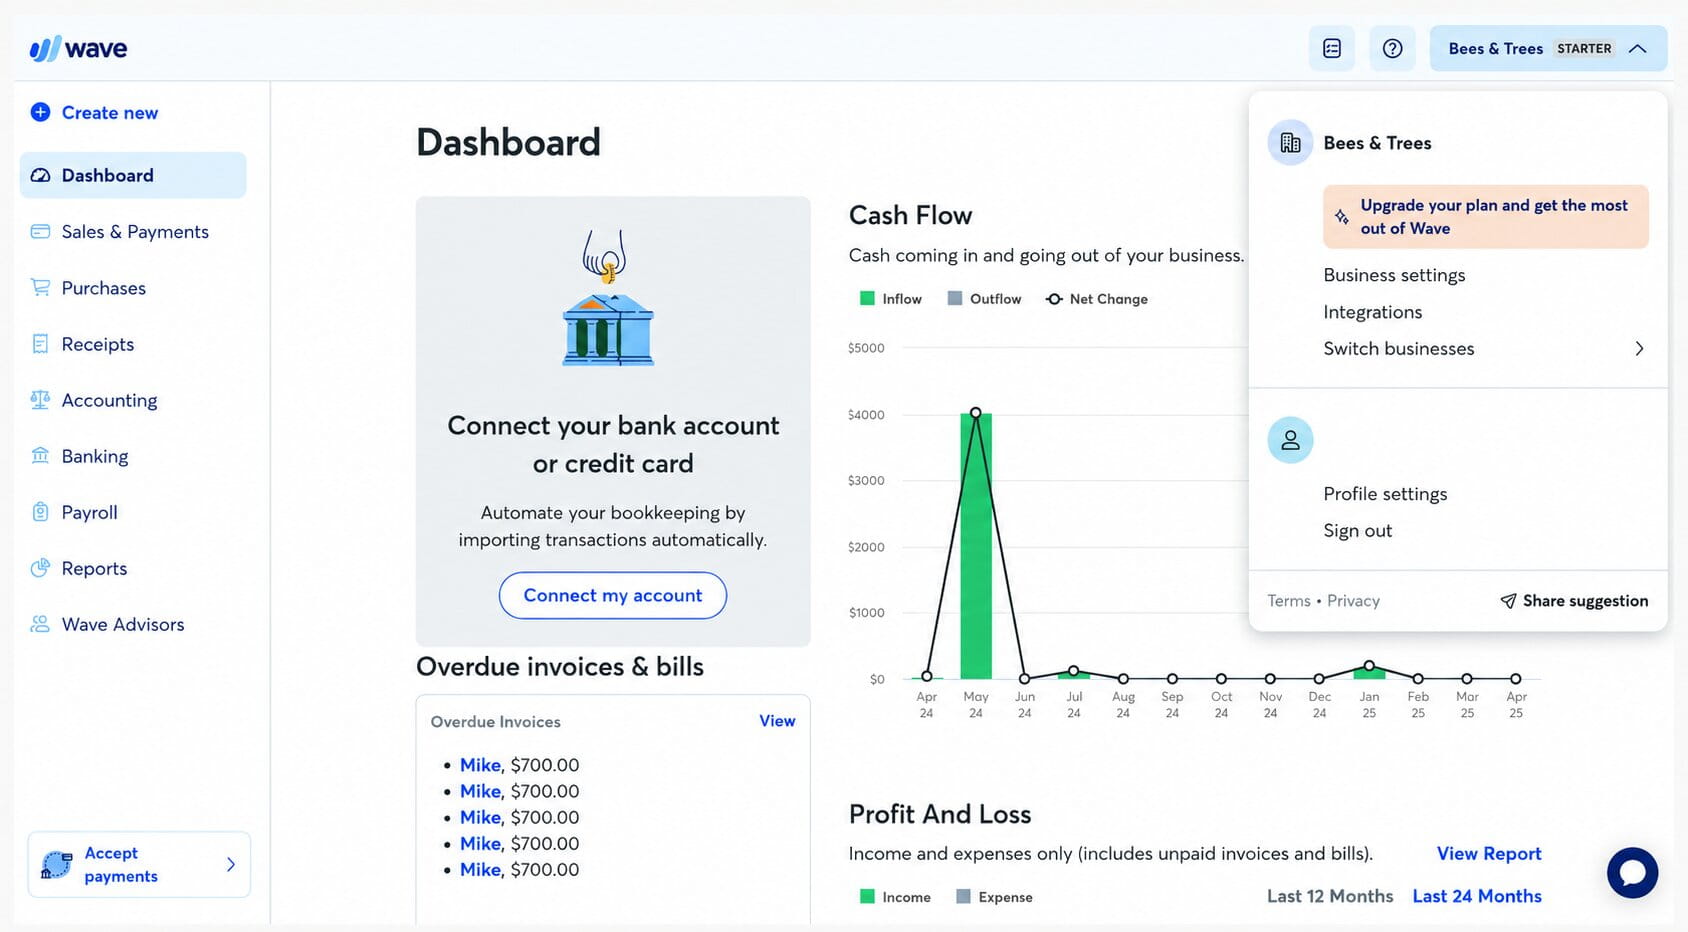Click the sparkle icon on upgrade banner
The image size is (1688, 932).
click(x=1342, y=217)
